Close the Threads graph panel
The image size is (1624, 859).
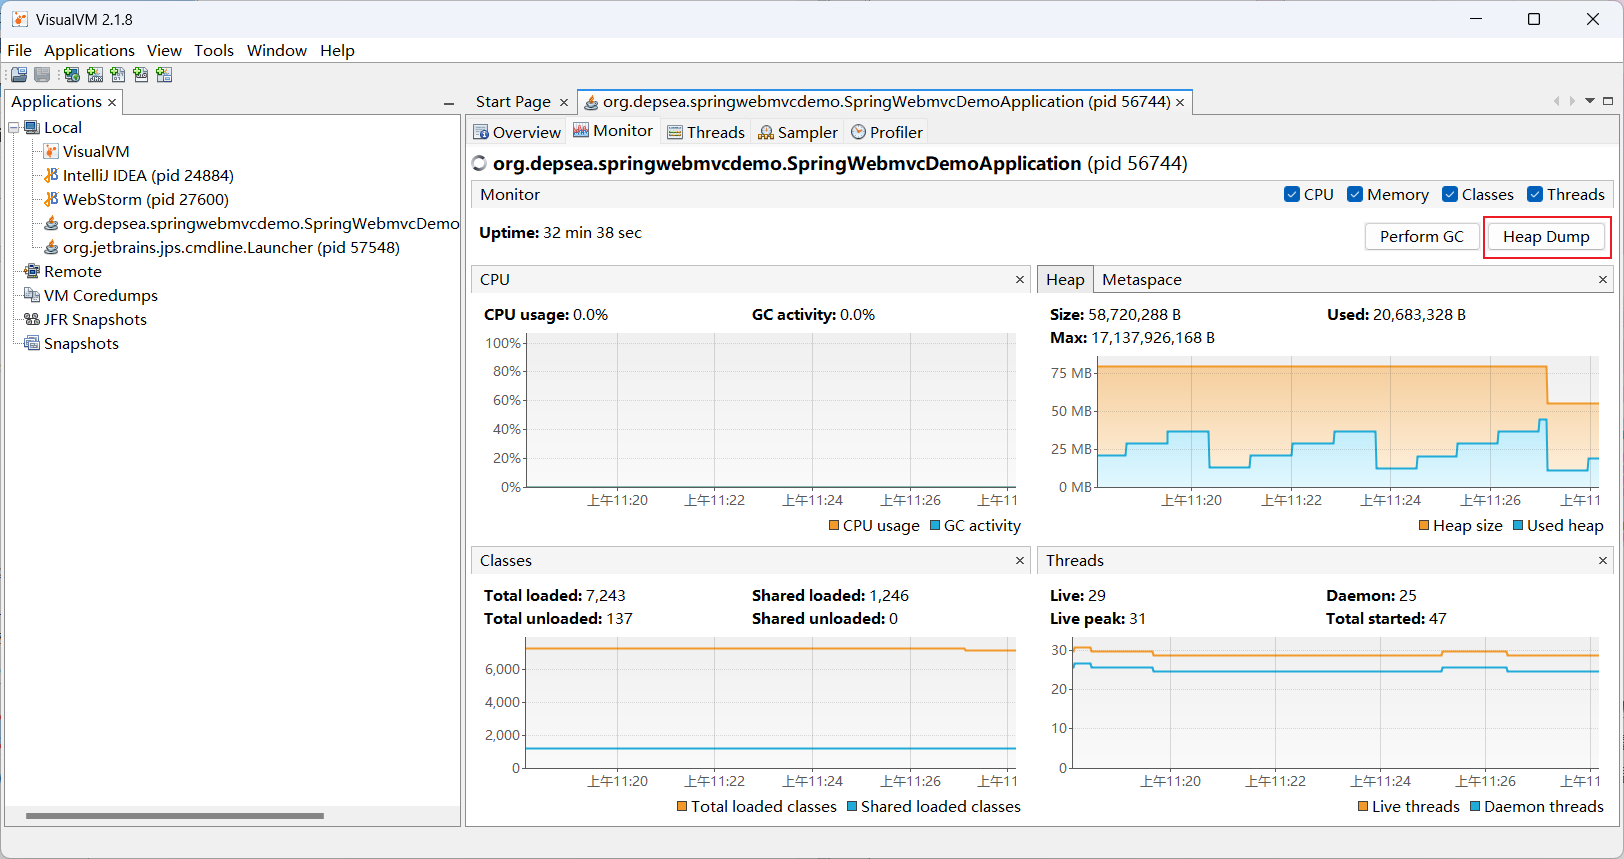[1603, 561]
